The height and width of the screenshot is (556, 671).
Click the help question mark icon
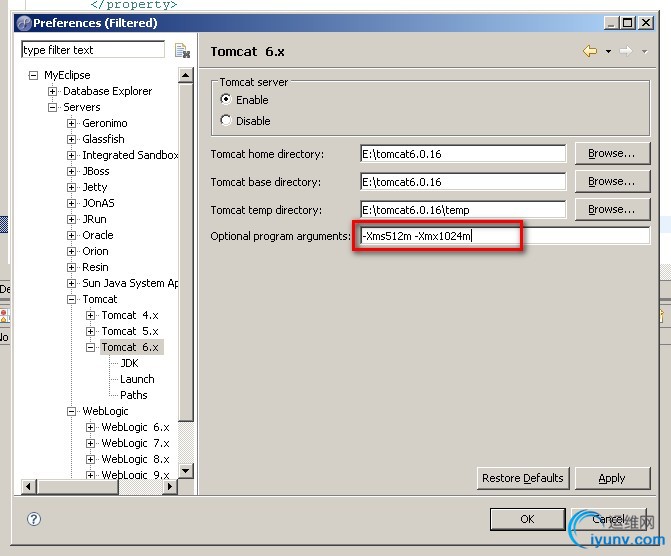tap(34, 519)
